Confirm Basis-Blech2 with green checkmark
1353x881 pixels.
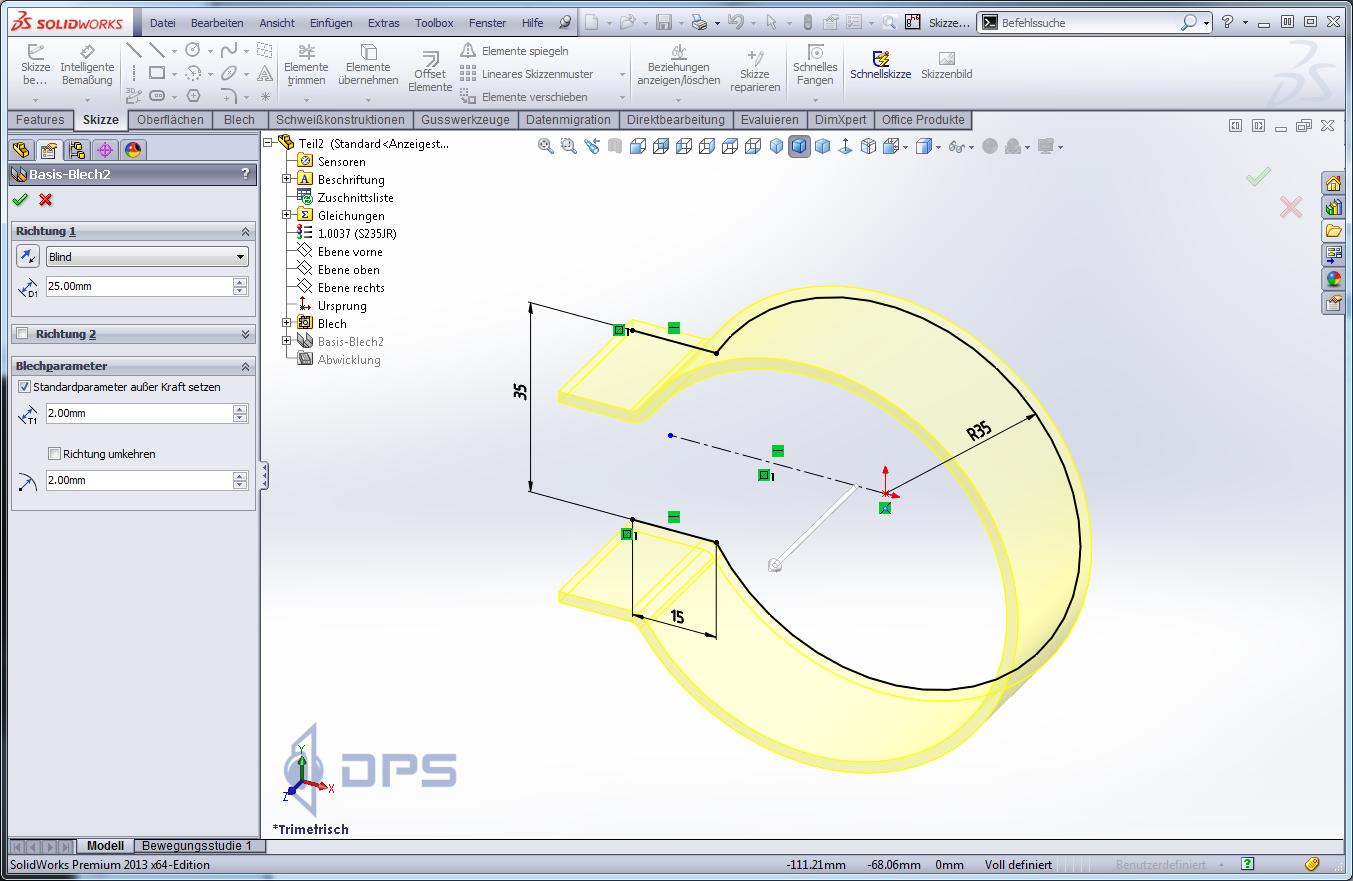pos(20,200)
